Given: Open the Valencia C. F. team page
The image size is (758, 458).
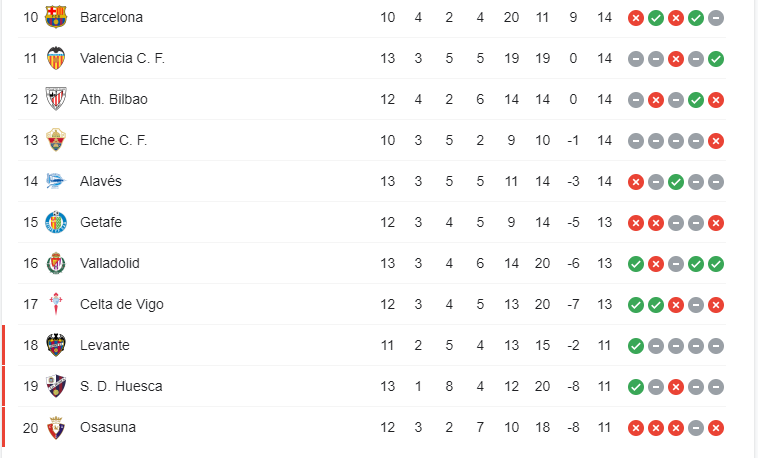Looking at the screenshot, I should (122, 58).
